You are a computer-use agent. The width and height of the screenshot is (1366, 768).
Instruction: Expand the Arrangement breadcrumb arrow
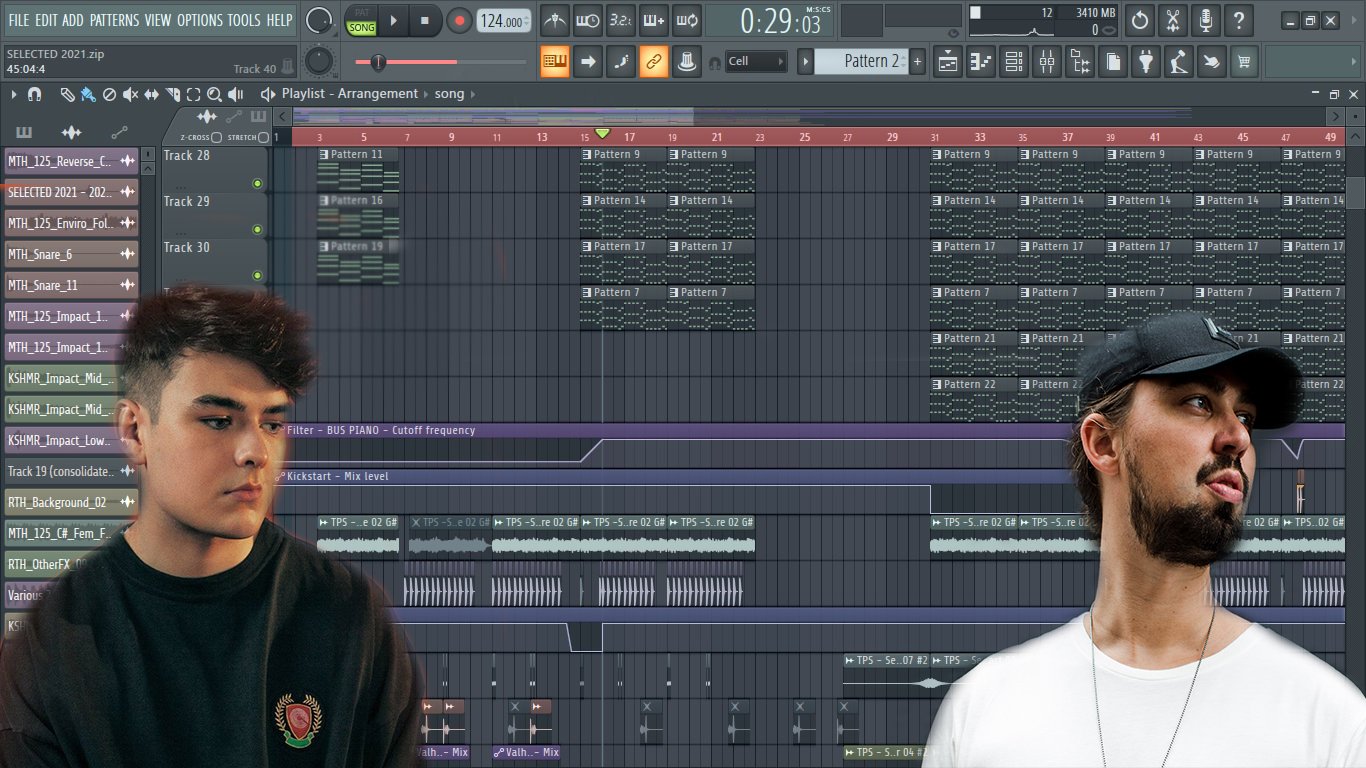click(425, 94)
